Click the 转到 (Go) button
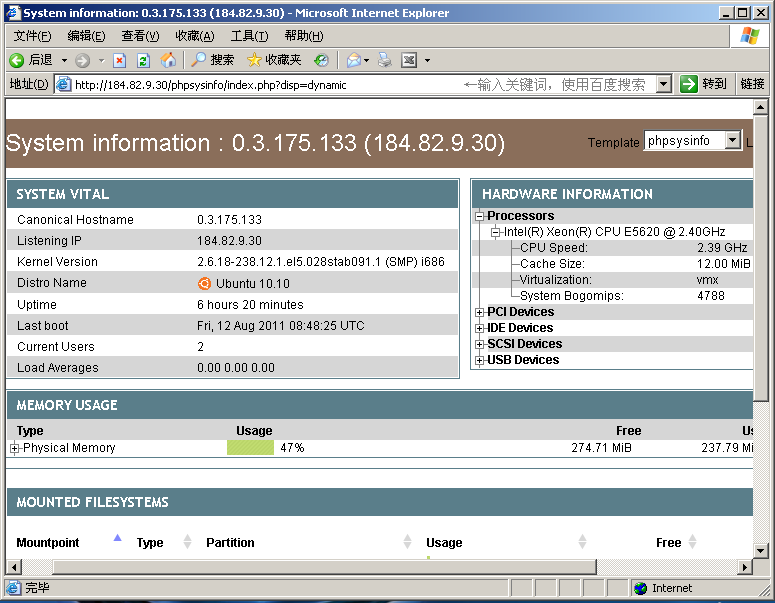The width and height of the screenshot is (775, 603). pyautogui.click(x=703, y=85)
